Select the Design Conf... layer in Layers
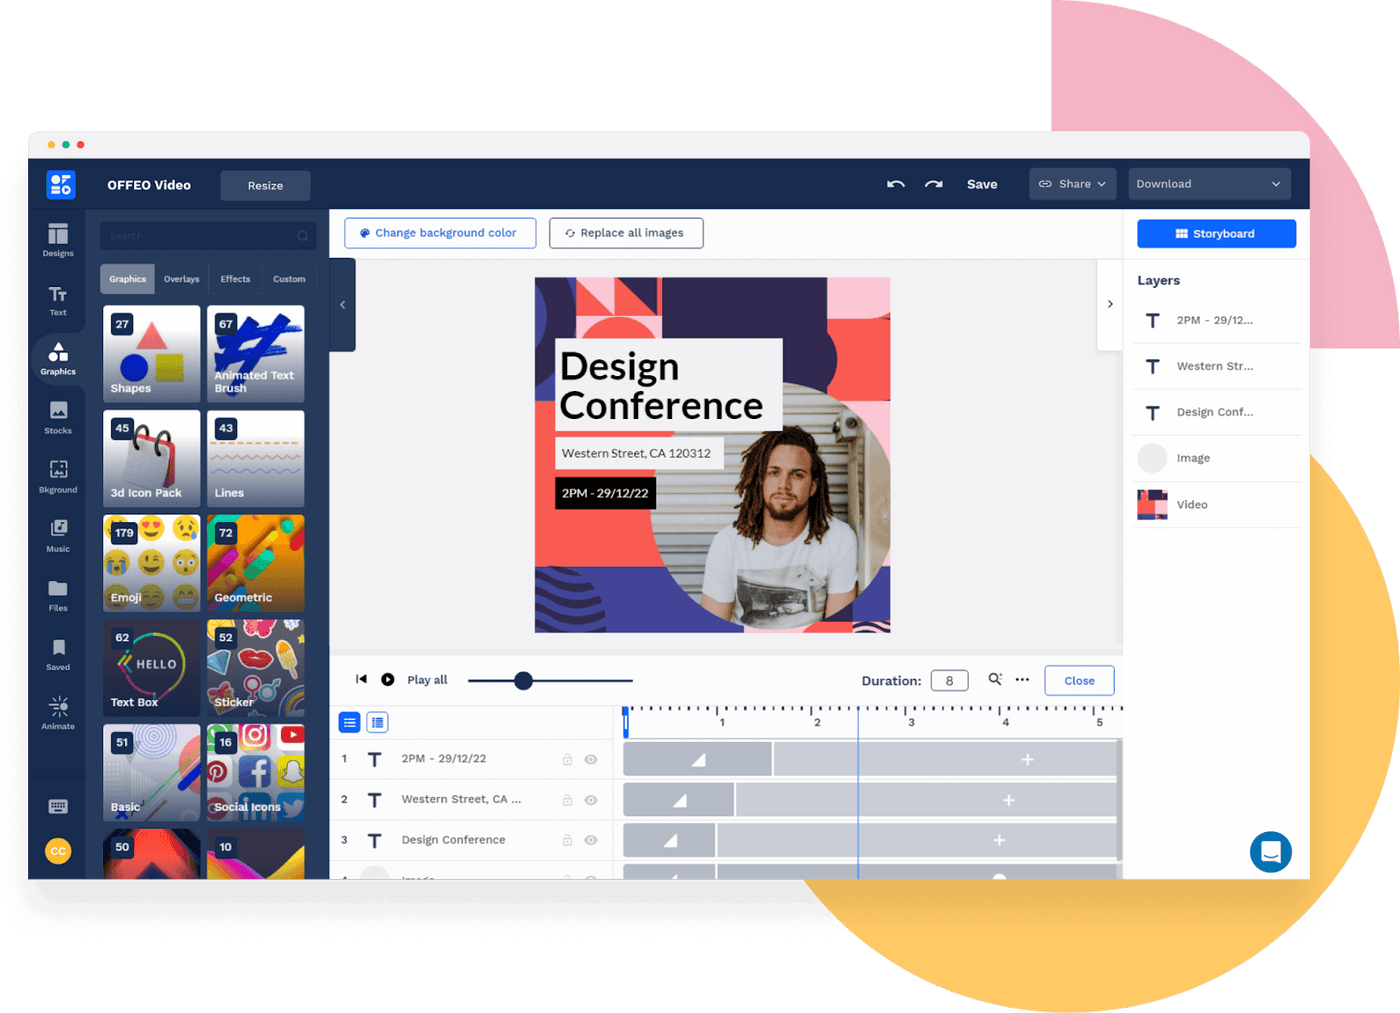This screenshot has height=1013, width=1400. (1217, 412)
